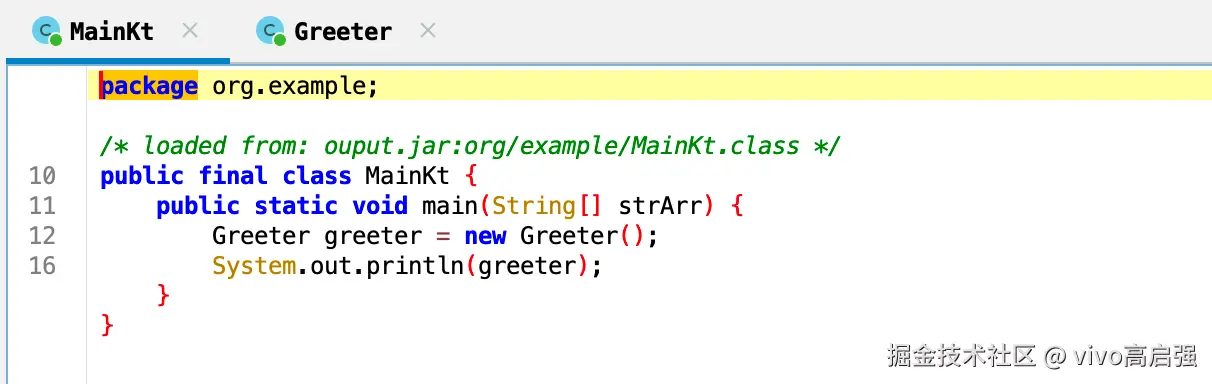Click 'MainKt' class name in declaration
The height and width of the screenshot is (384, 1212).
point(407,176)
